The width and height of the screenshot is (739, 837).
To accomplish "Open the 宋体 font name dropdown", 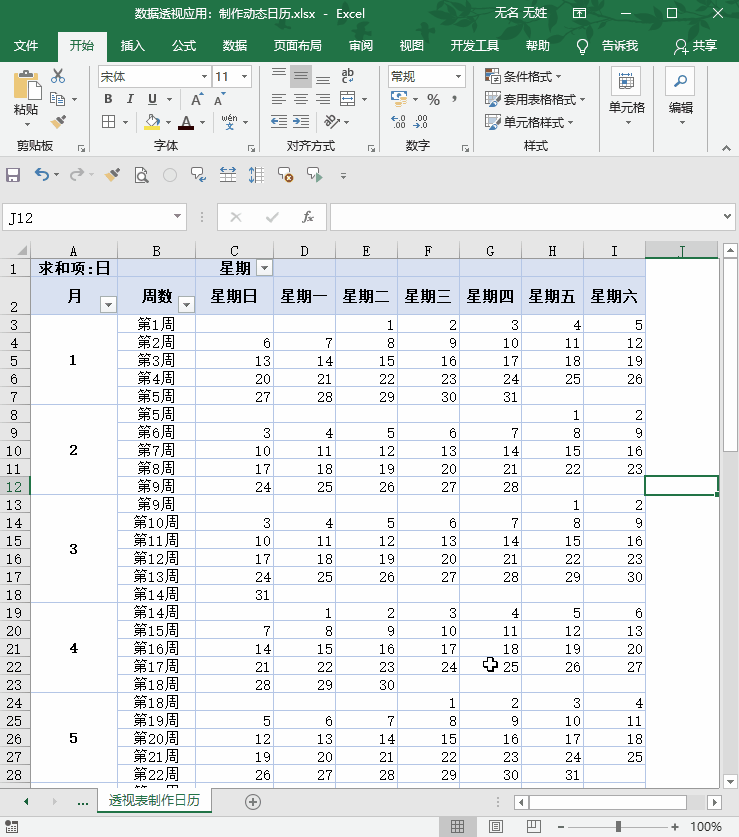I will point(204,77).
